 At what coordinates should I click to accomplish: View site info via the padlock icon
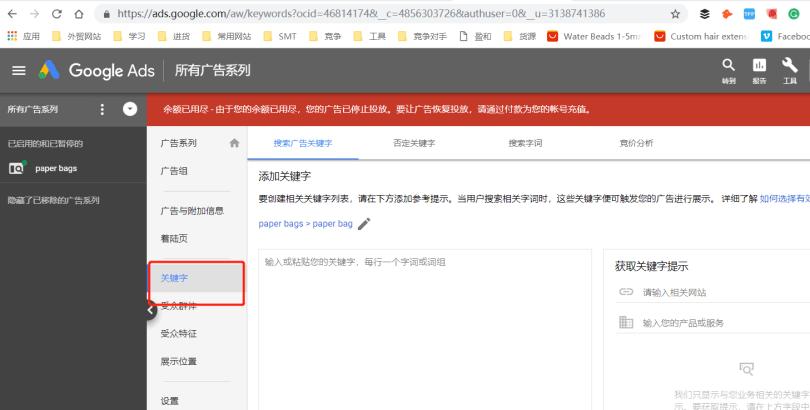[x=106, y=14]
